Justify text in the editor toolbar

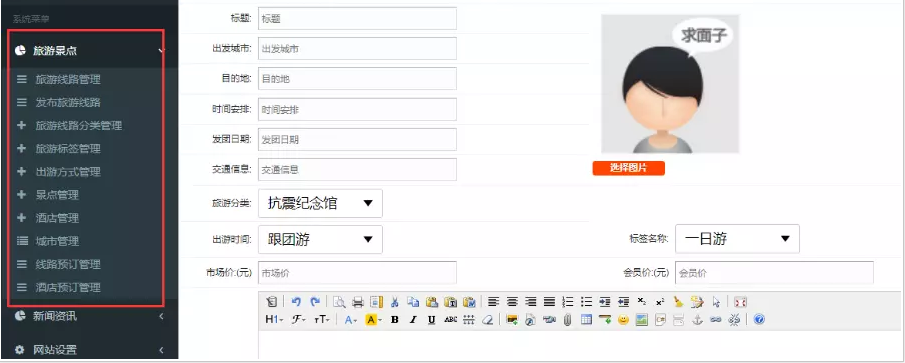[549, 302]
